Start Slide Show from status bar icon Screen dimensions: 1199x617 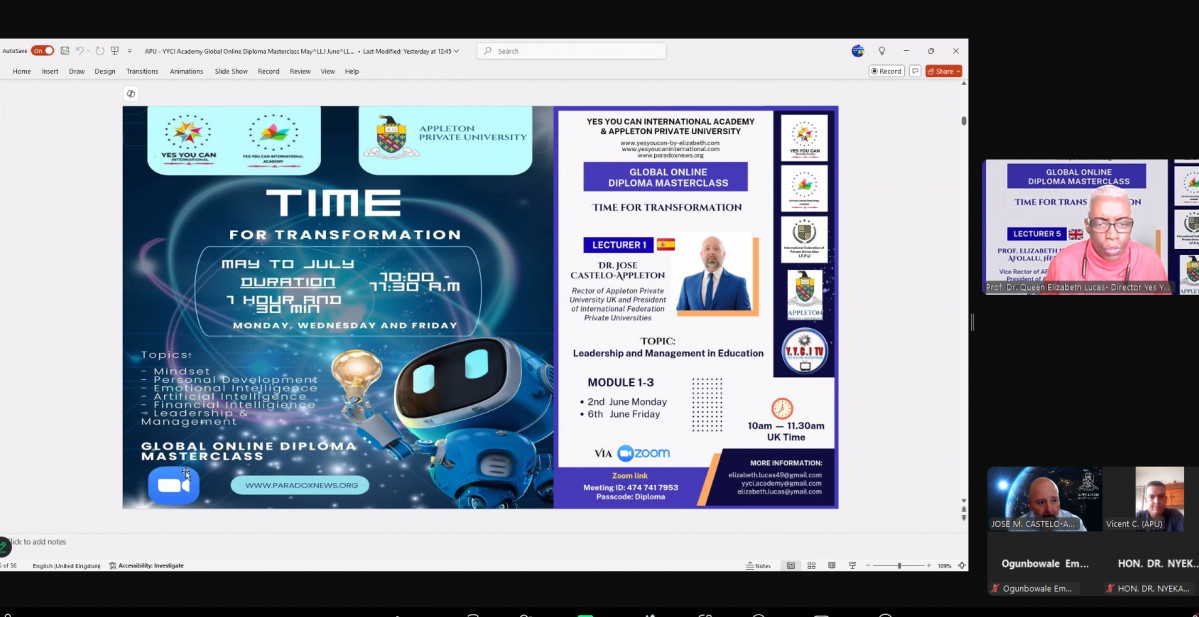852,566
